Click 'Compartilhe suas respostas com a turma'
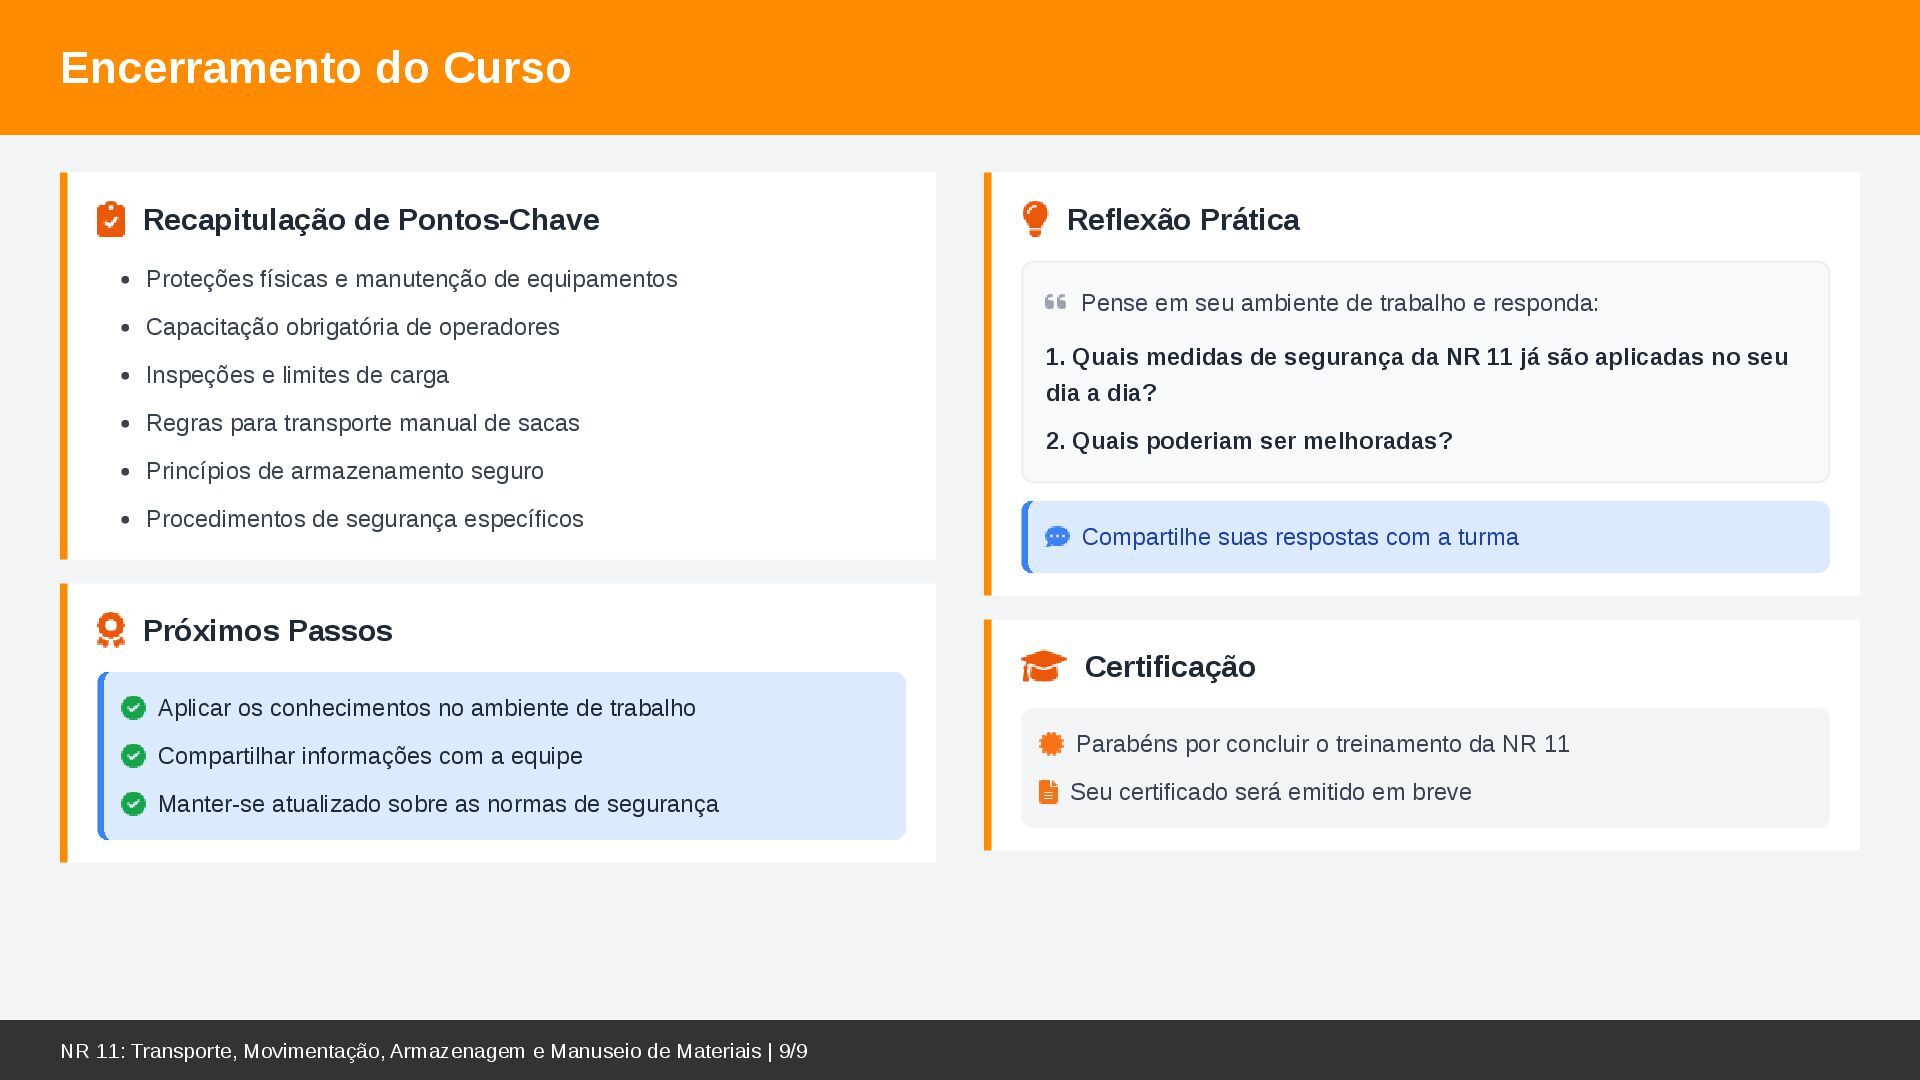The height and width of the screenshot is (1080, 1920). tap(1300, 537)
